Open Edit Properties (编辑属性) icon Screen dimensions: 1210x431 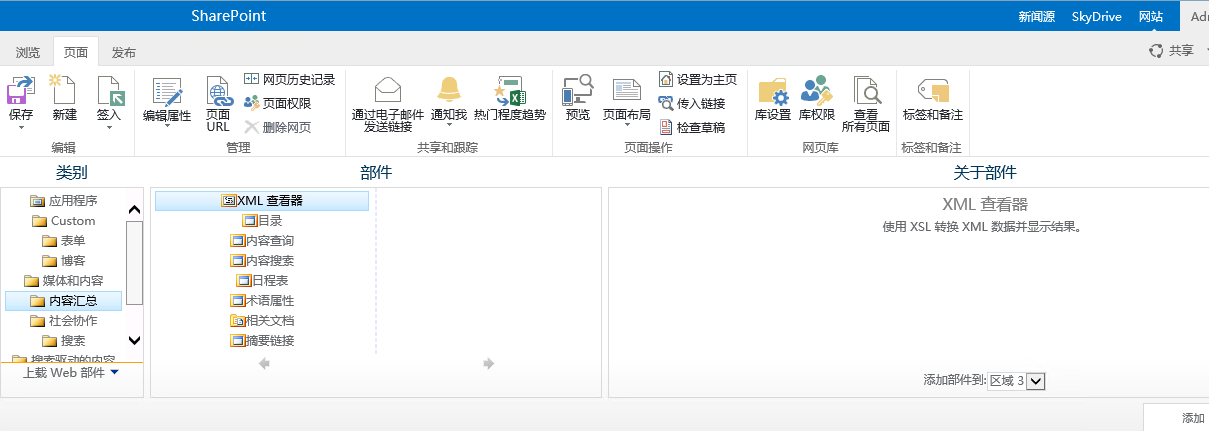click(x=167, y=93)
